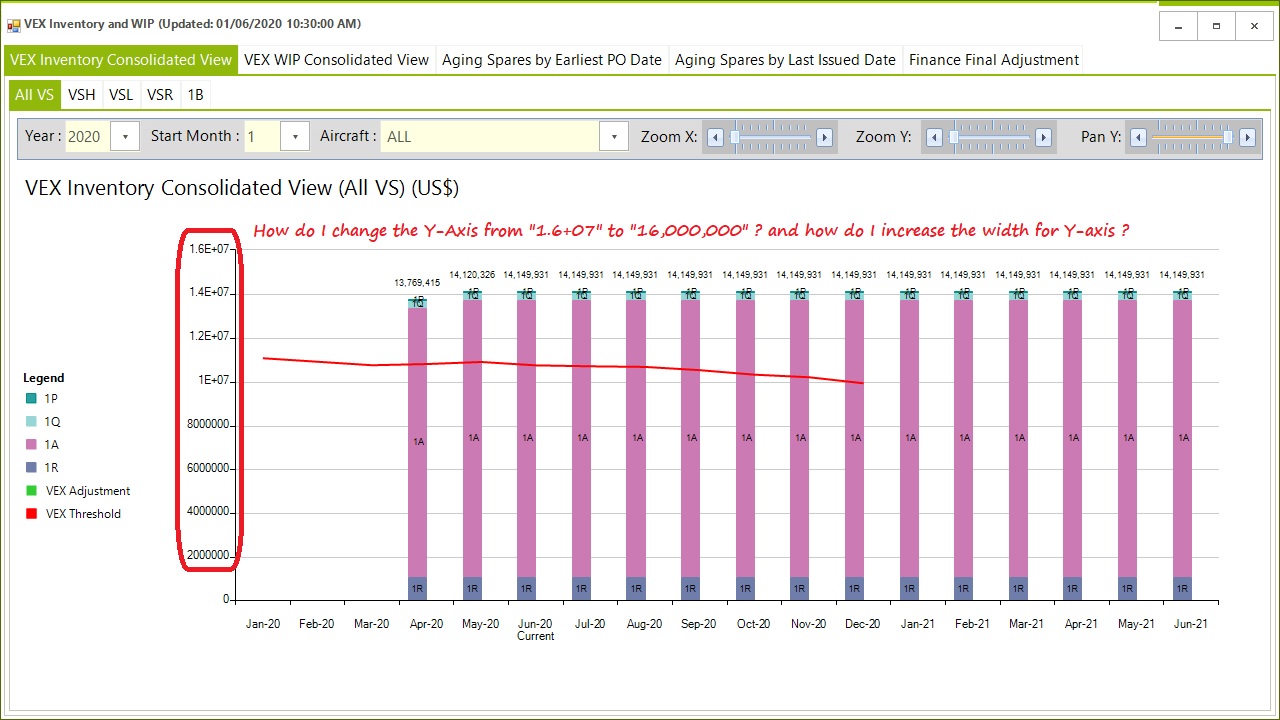The width and height of the screenshot is (1280, 720).
Task: Click the Zoom Y slider thumb
Action: click(954, 137)
